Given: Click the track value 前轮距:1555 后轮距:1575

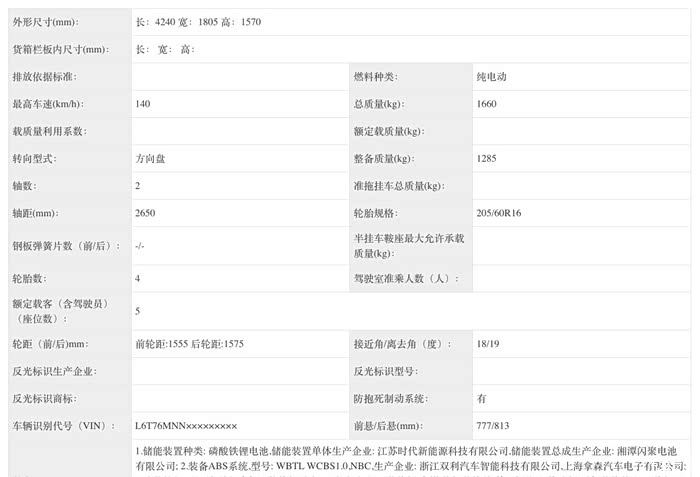Looking at the screenshot, I should pyautogui.click(x=189, y=343).
